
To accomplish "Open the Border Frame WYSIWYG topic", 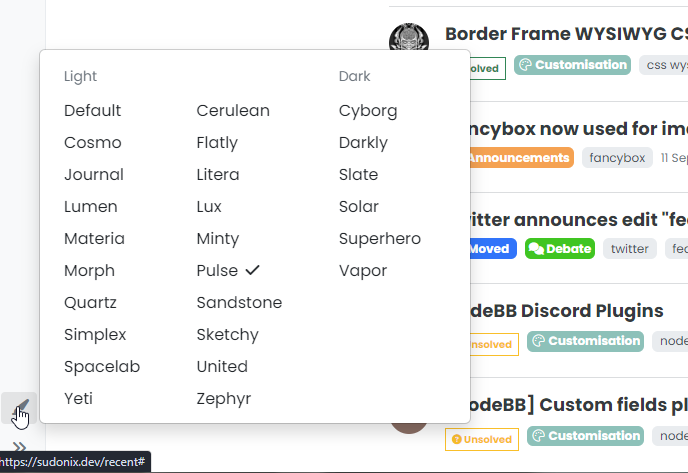I will tap(566, 34).
